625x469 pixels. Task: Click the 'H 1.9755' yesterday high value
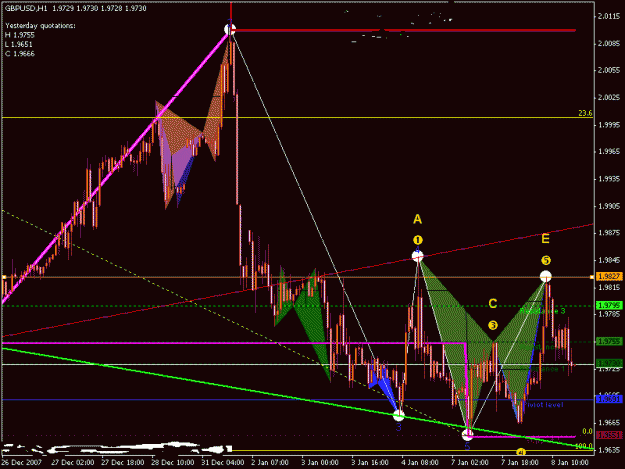coord(20,35)
